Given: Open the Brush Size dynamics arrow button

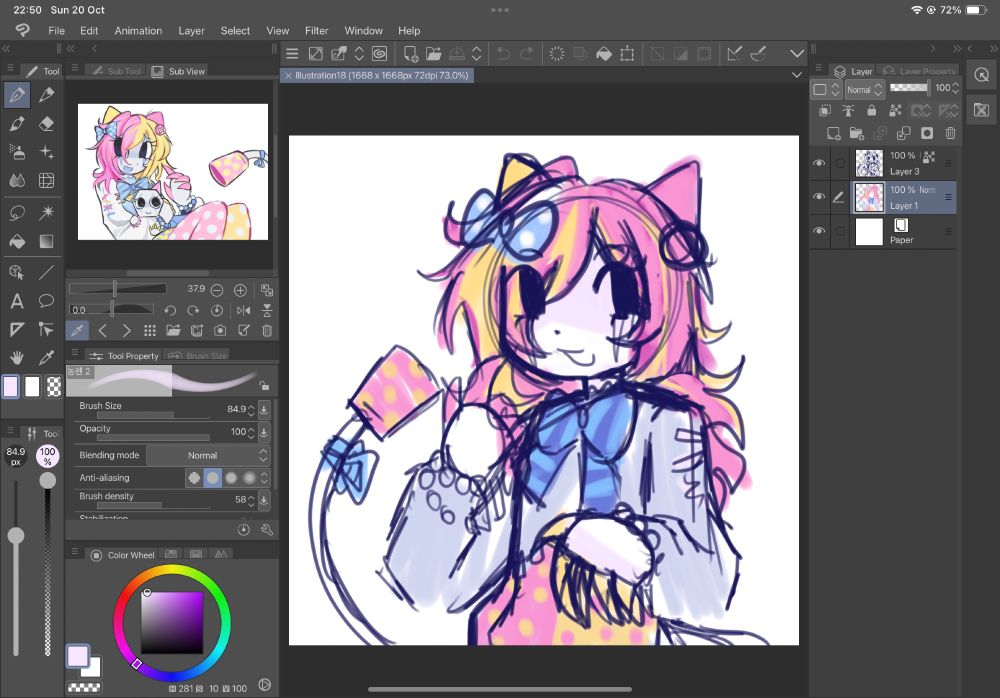Looking at the screenshot, I should 264,410.
